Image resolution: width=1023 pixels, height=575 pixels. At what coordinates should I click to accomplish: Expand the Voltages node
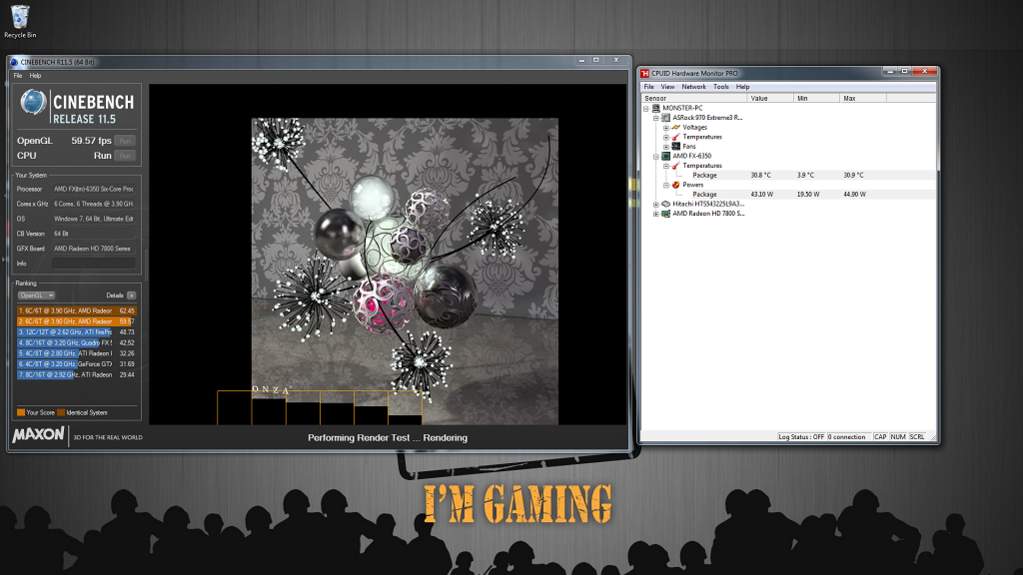666,128
